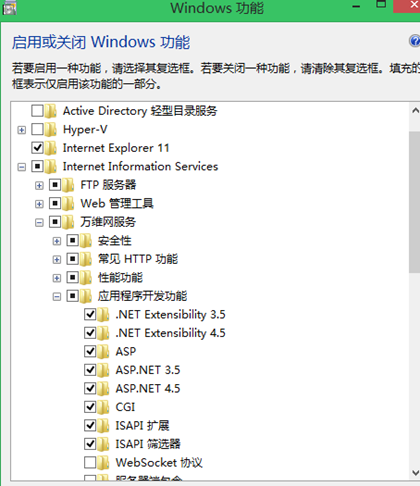This screenshot has height=486, width=420.
Task: Click the Active Directory 轻型目录服务 folder icon
Action: [x=51, y=111]
